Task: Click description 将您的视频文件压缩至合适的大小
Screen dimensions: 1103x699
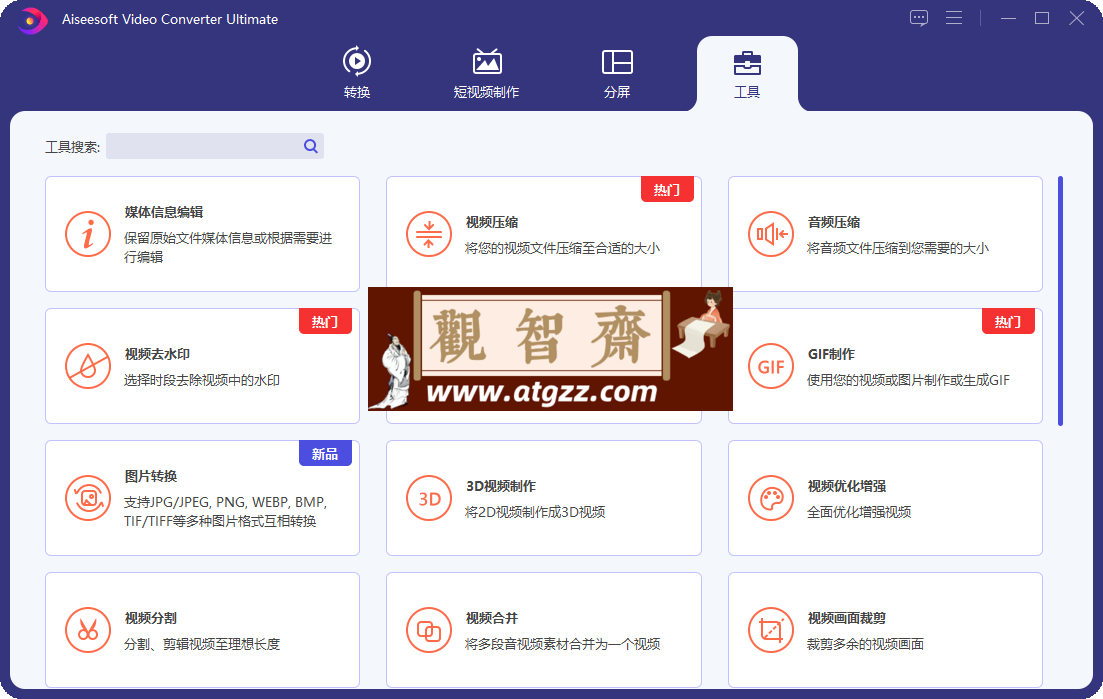Action: coord(562,248)
